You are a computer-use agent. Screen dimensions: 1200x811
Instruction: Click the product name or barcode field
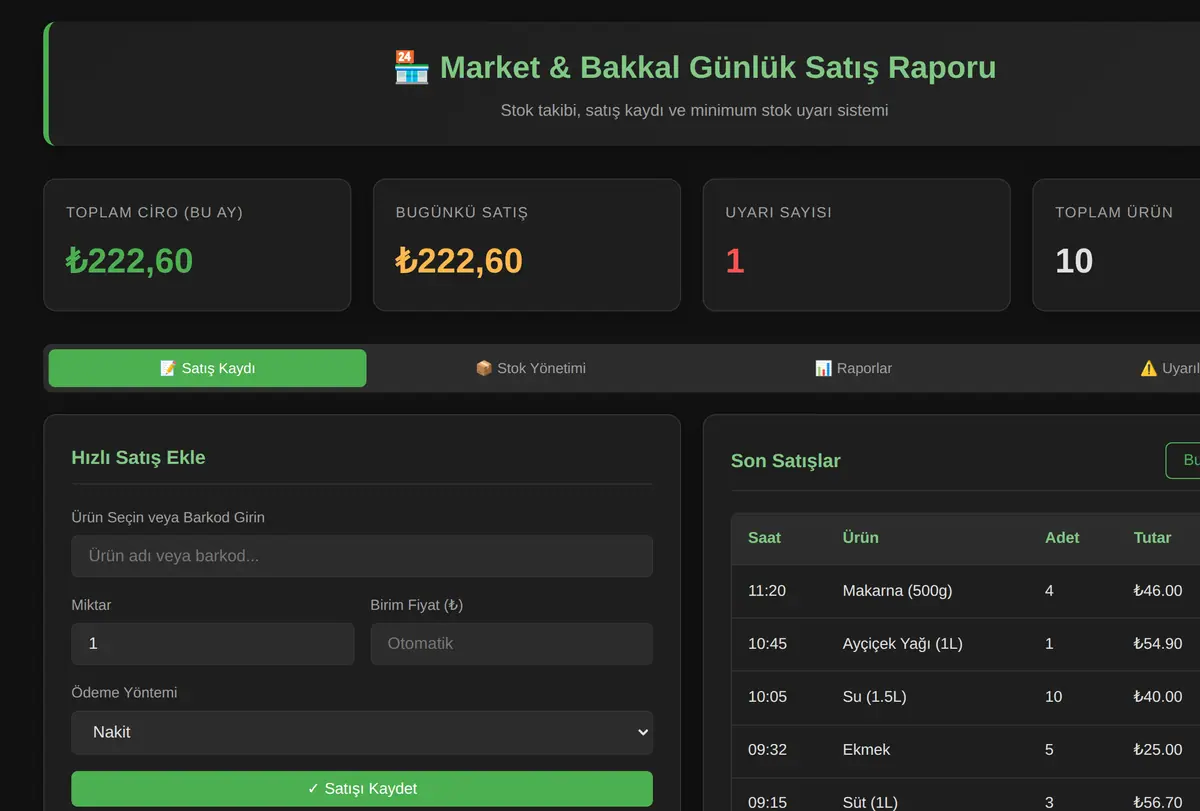(362, 556)
